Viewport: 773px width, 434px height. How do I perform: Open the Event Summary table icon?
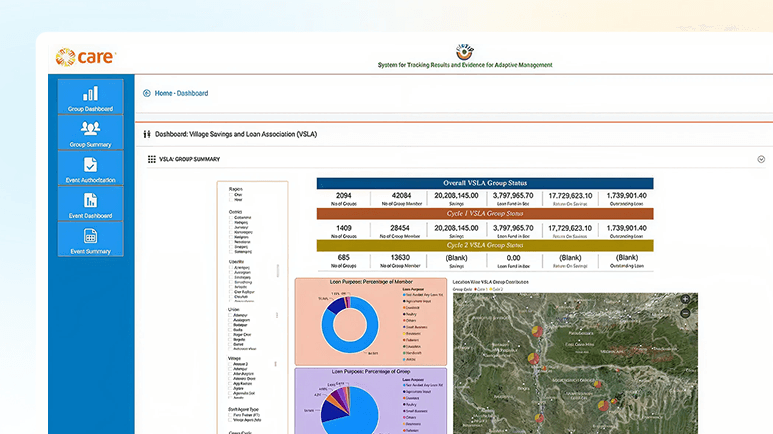click(90, 236)
